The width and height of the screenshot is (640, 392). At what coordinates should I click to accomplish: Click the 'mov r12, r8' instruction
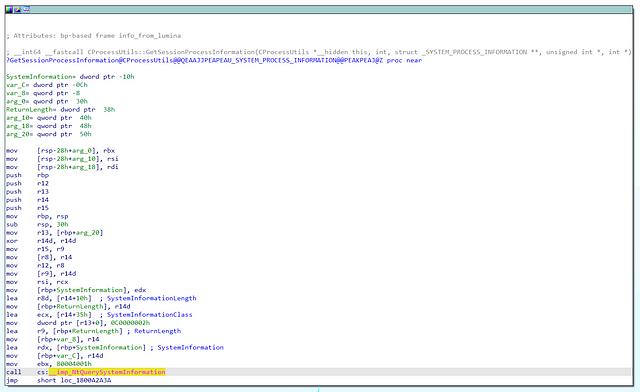coord(35,265)
